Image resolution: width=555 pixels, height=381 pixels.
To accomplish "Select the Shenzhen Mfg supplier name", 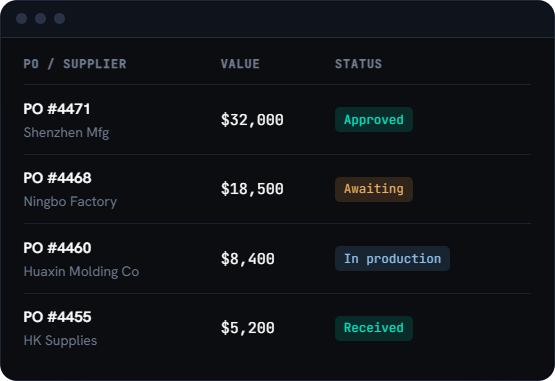I will click(66, 133).
